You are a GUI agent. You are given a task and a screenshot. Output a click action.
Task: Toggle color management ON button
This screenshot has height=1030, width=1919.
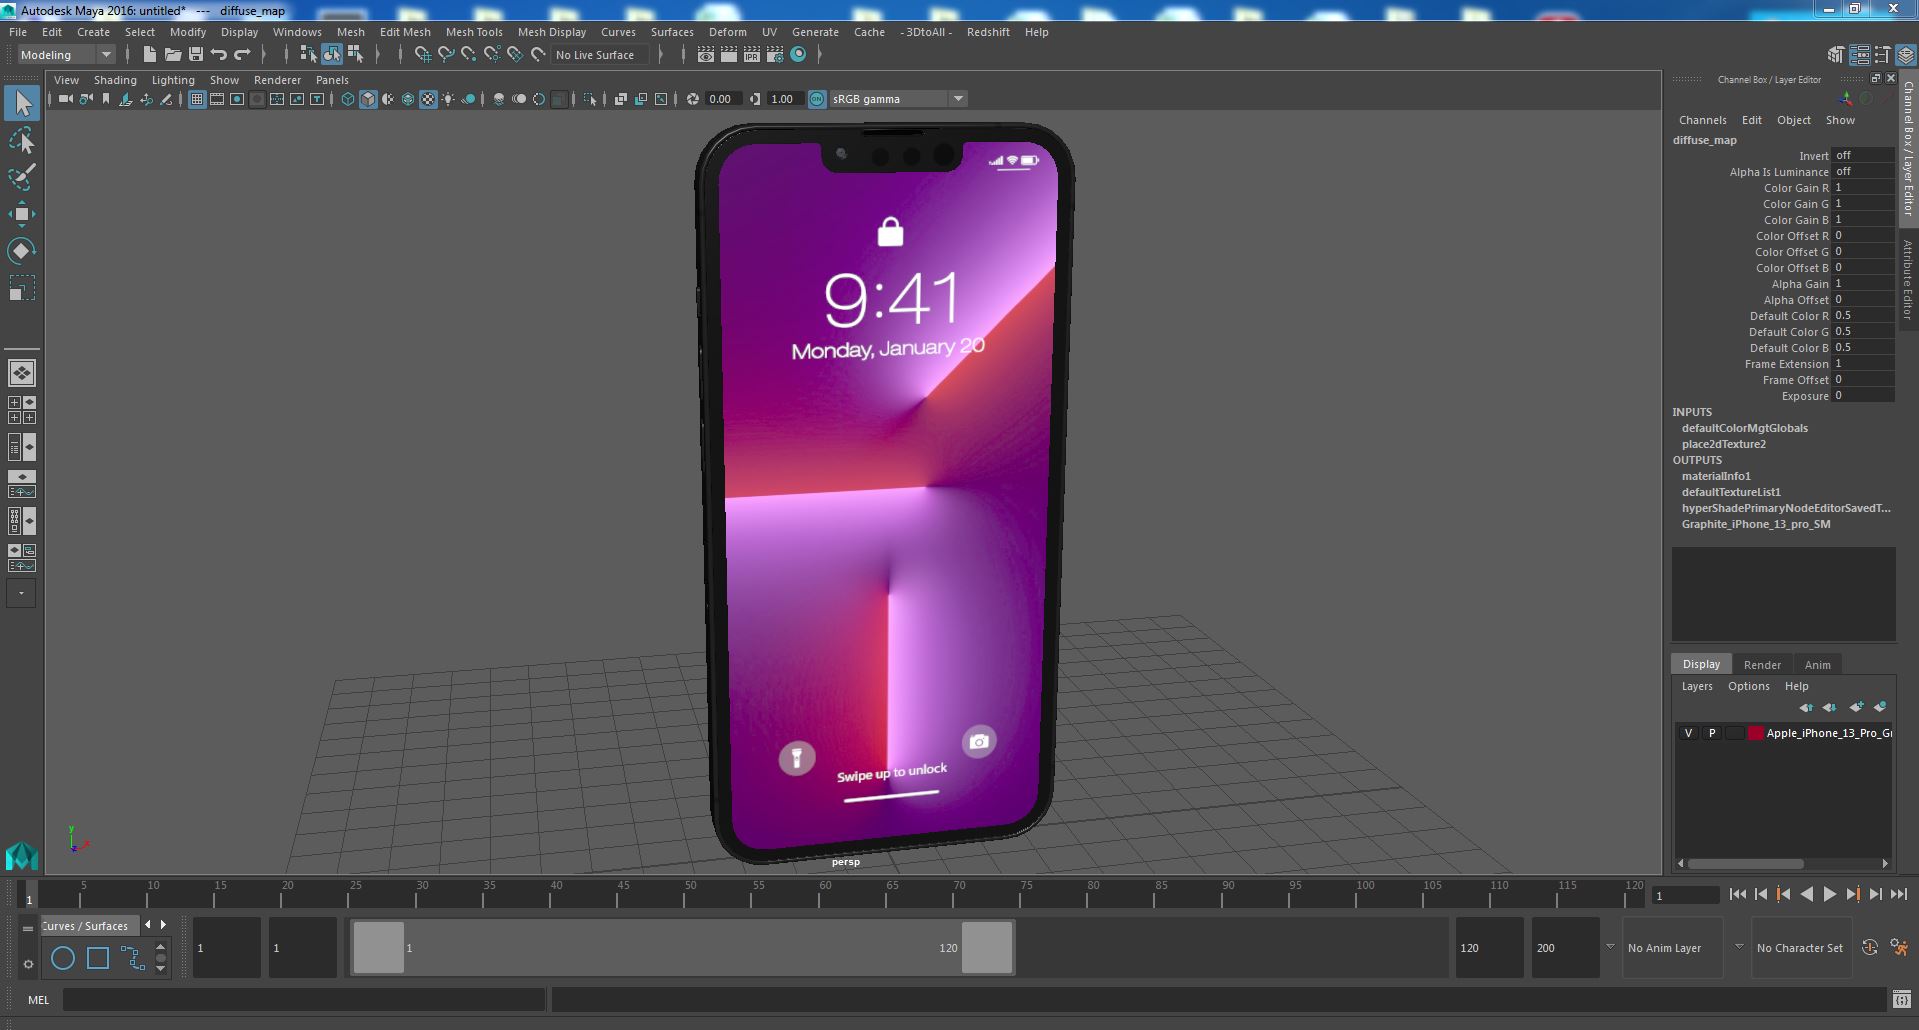[x=817, y=99]
